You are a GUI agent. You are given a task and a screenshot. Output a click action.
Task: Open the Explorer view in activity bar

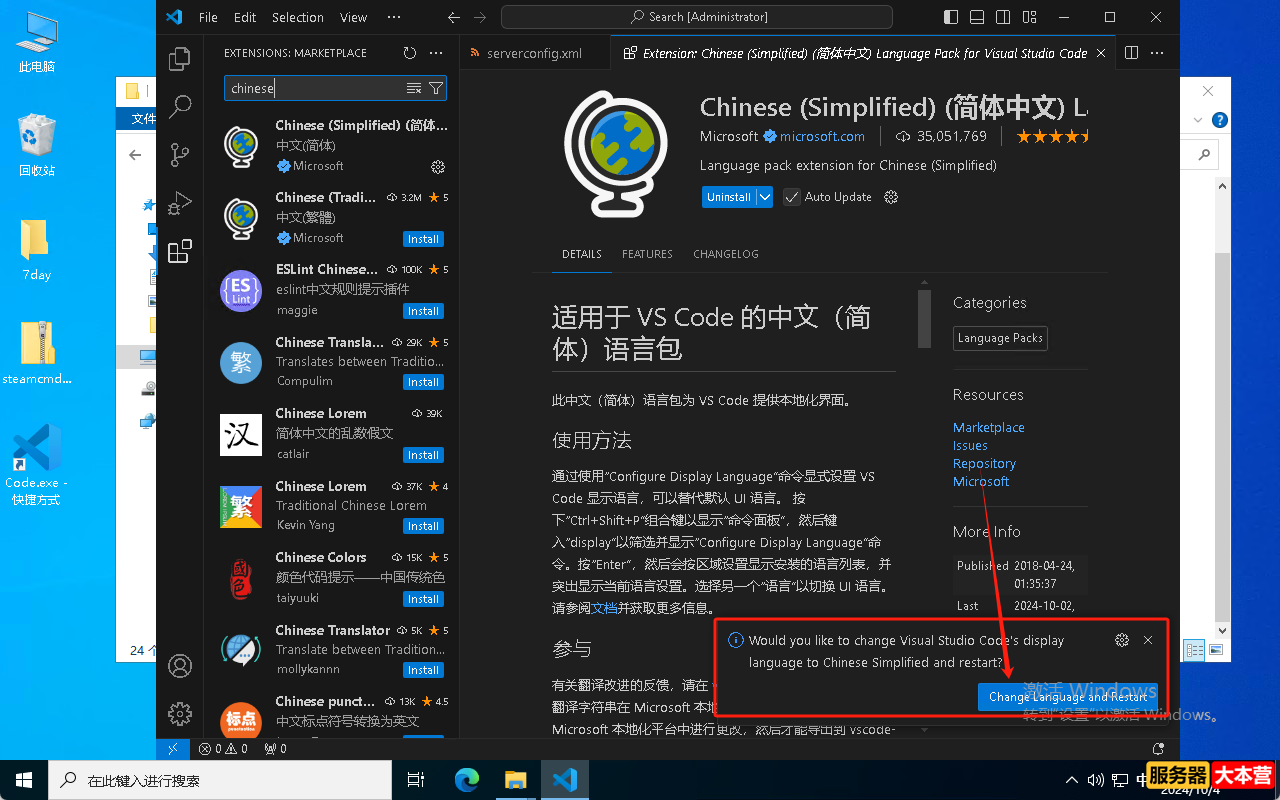coord(180,59)
